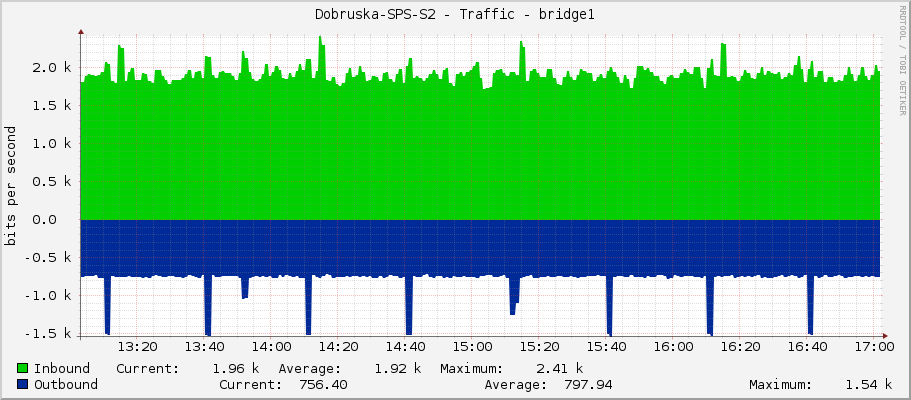Viewport: 911px width, 400px height.
Task: Click the 17:00 time axis label
Action: coord(874,347)
